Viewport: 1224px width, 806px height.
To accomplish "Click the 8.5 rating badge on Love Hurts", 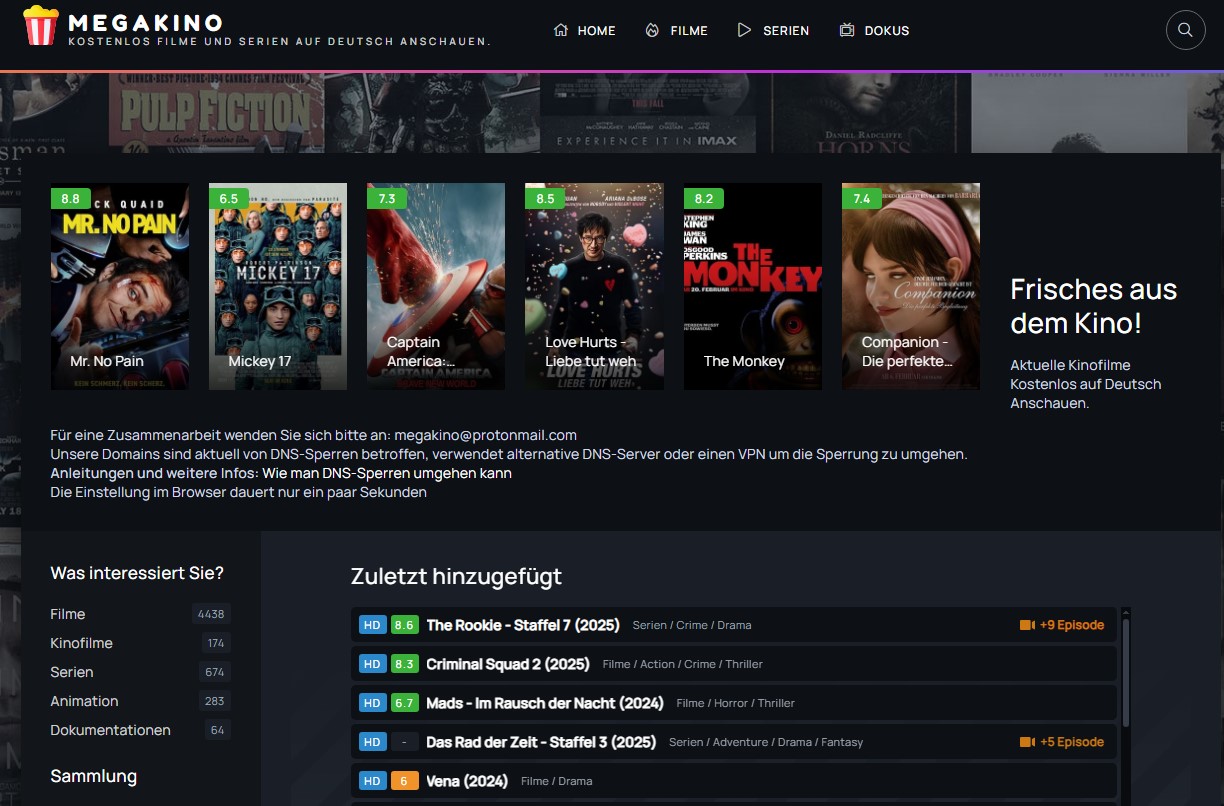I will pos(545,198).
